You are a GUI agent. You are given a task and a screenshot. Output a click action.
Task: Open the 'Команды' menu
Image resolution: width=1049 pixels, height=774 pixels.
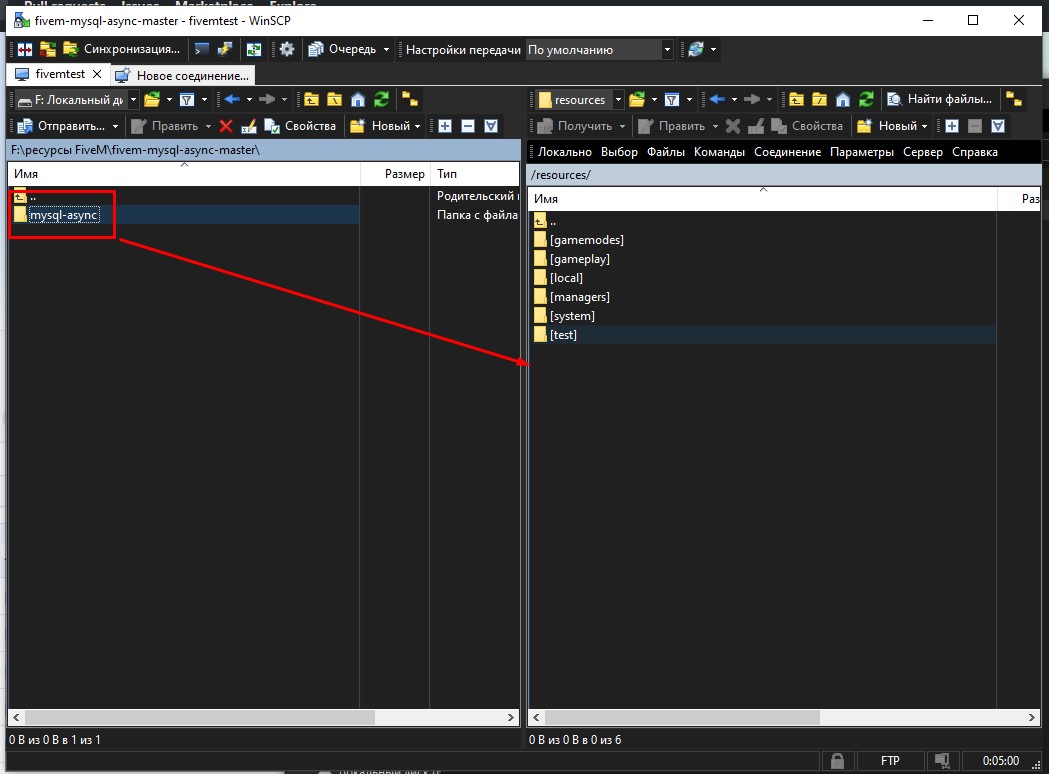click(x=719, y=152)
